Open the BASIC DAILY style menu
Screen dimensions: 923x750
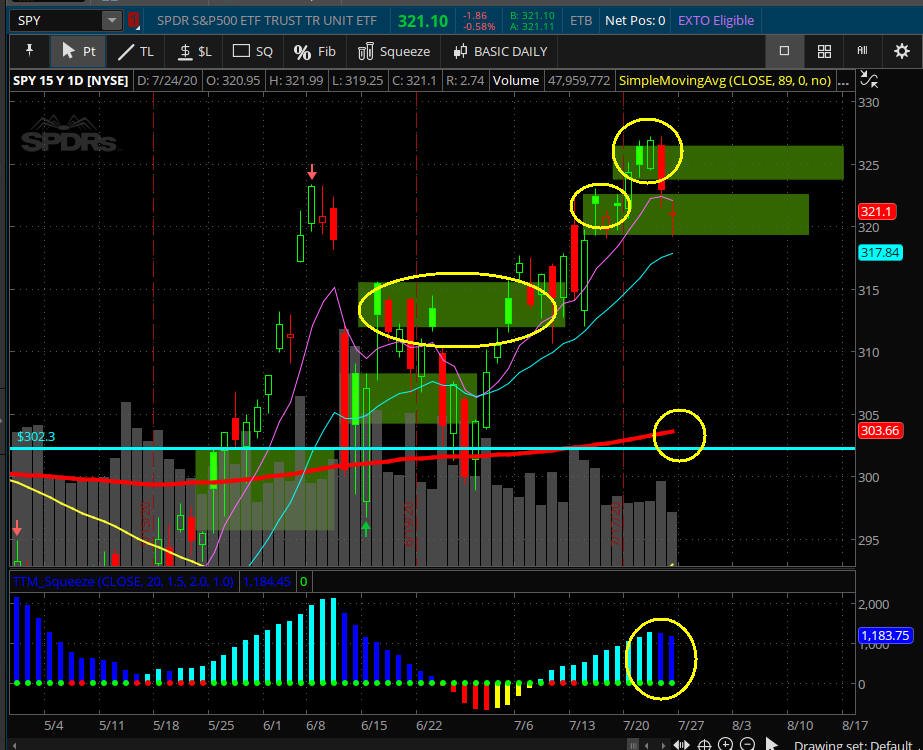tap(499, 51)
